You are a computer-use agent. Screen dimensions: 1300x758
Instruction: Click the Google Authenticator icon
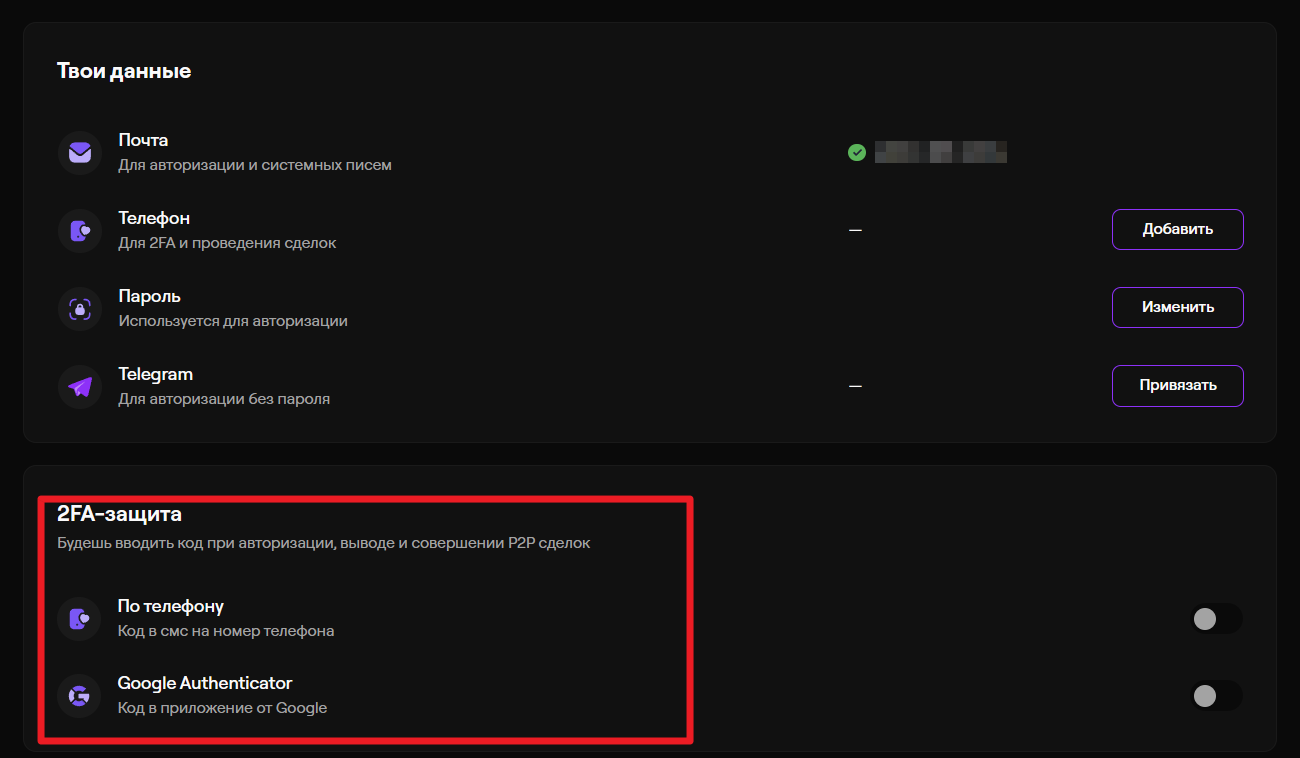click(80, 696)
